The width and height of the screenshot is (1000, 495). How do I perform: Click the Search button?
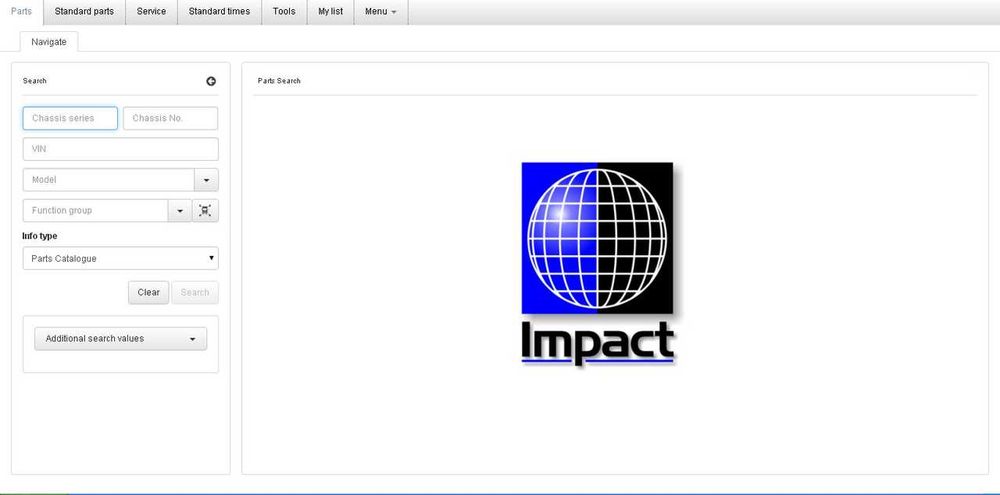coord(195,292)
